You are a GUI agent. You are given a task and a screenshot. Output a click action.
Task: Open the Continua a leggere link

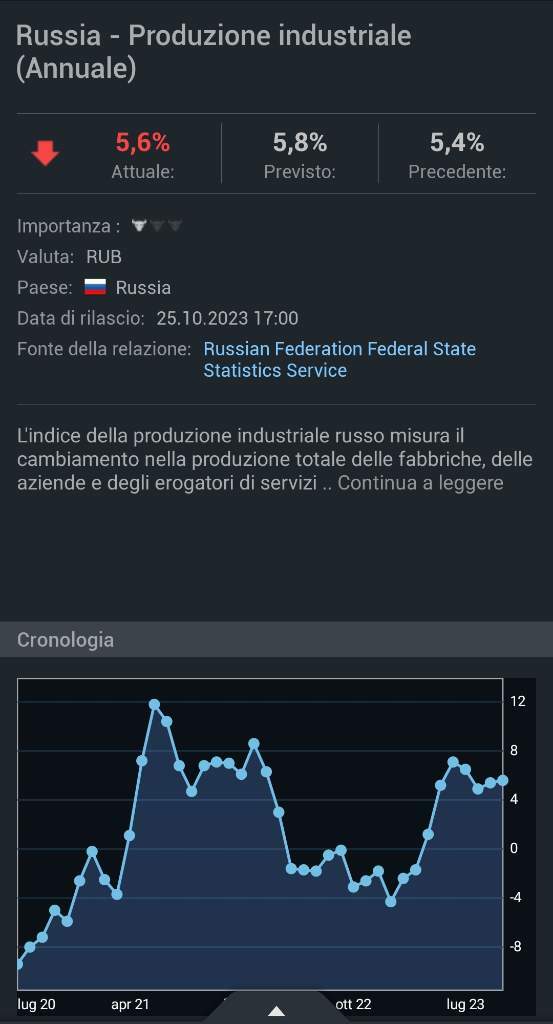420,483
